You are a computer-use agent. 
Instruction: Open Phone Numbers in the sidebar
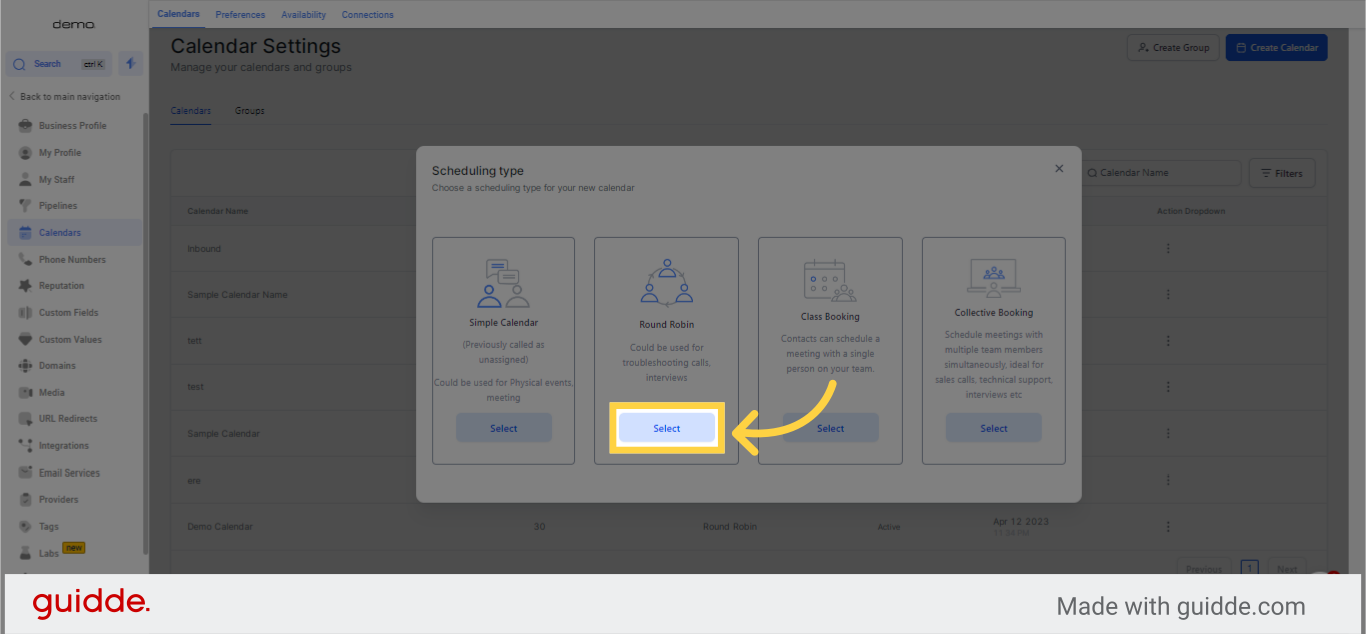(72, 260)
